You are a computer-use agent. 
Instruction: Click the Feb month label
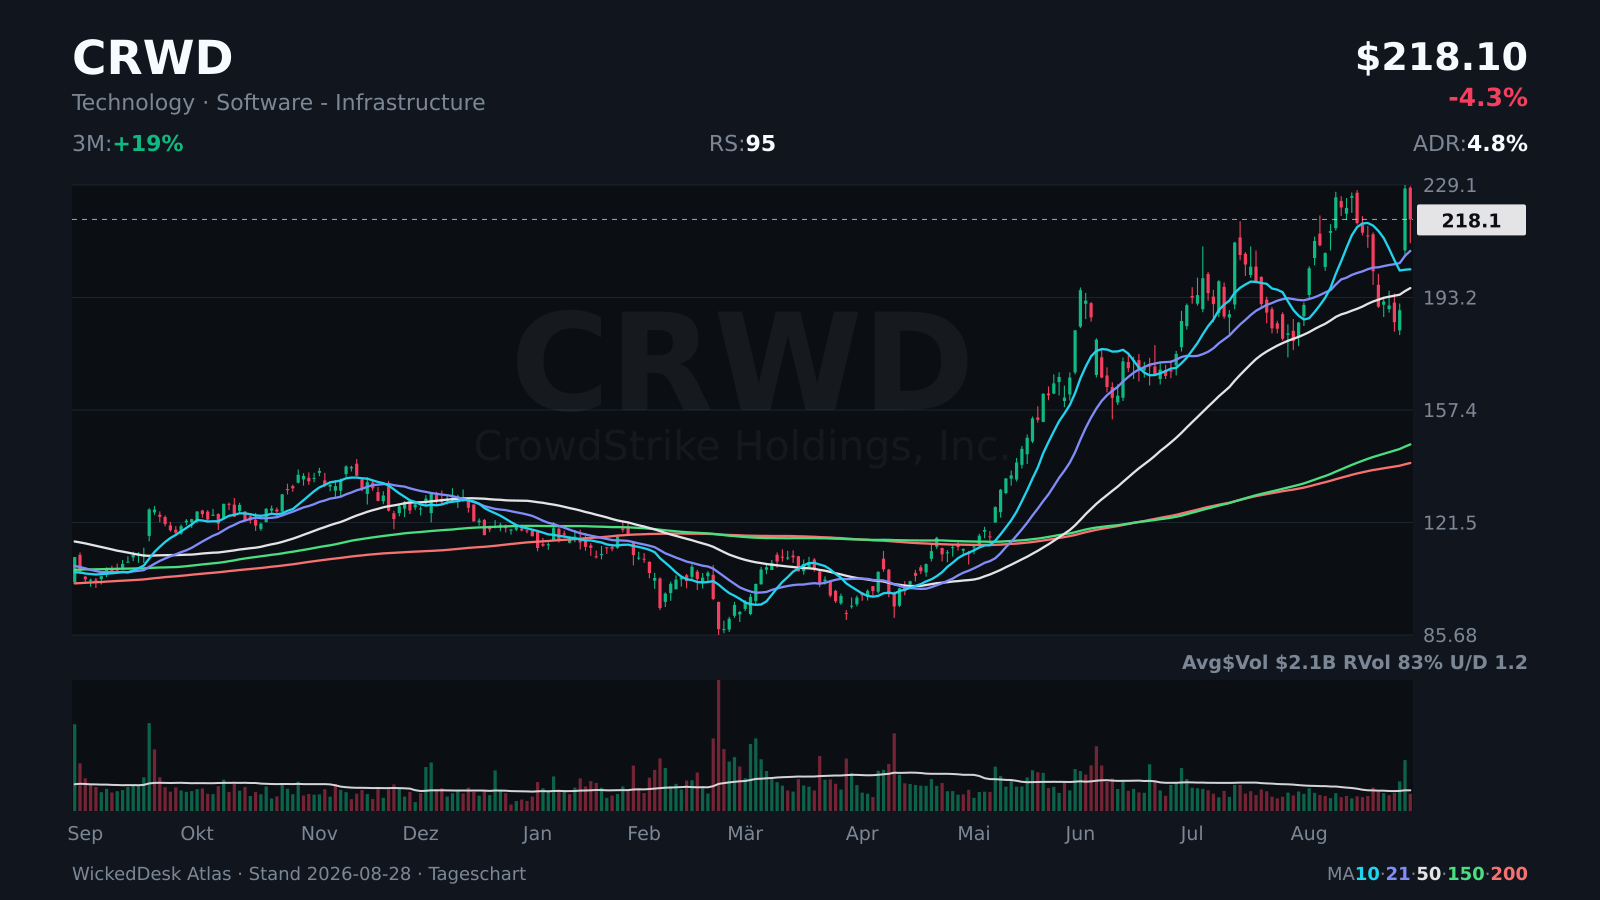[x=644, y=834]
